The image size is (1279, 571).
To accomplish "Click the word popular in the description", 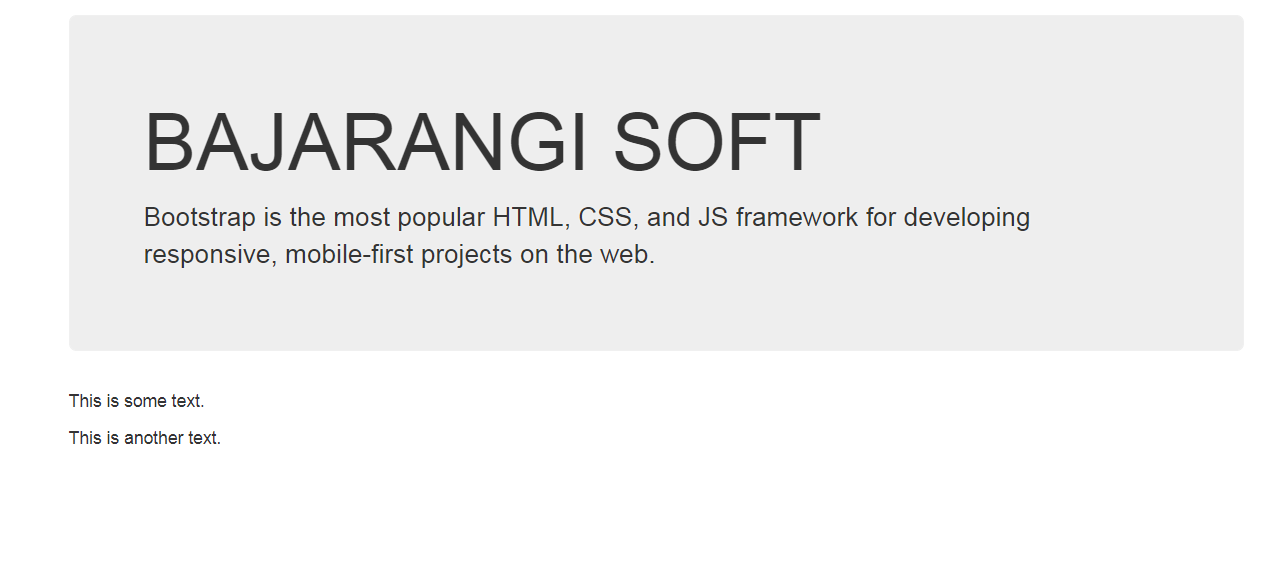I will pyautogui.click(x=438, y=218).
